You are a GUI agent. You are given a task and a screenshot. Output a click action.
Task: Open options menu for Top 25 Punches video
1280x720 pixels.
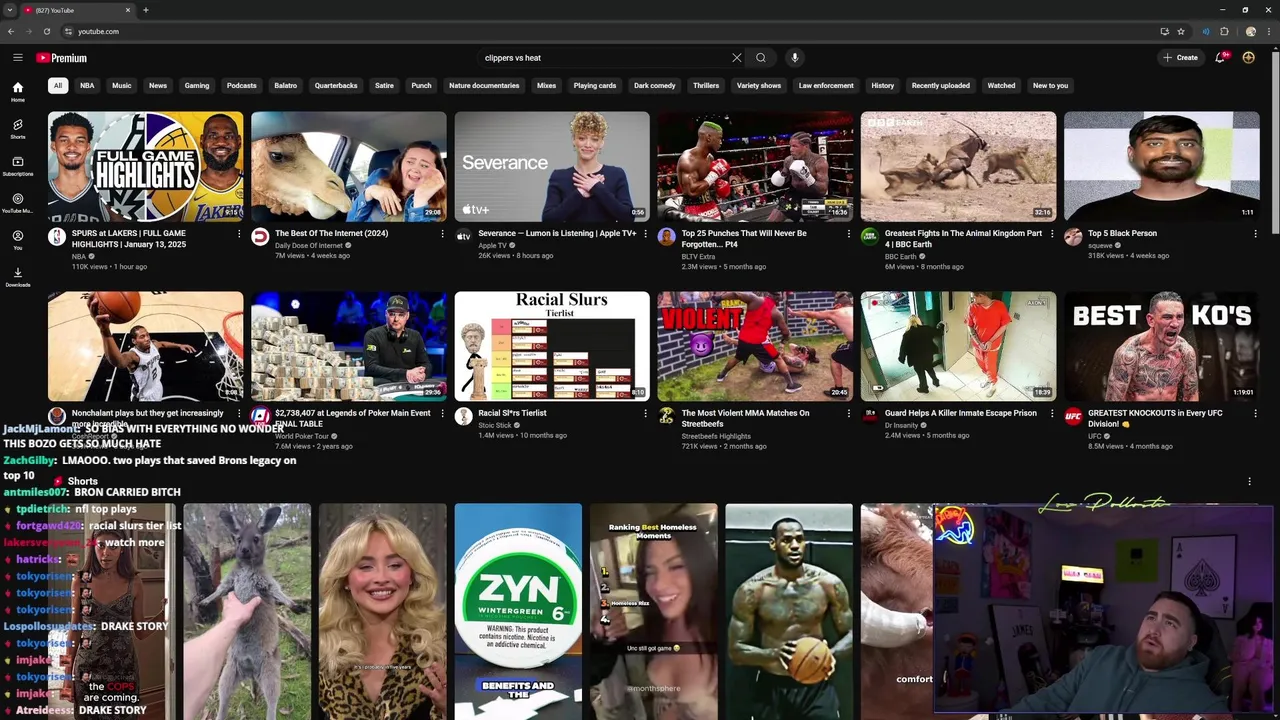pyautogui.click(x=849, y=234)
